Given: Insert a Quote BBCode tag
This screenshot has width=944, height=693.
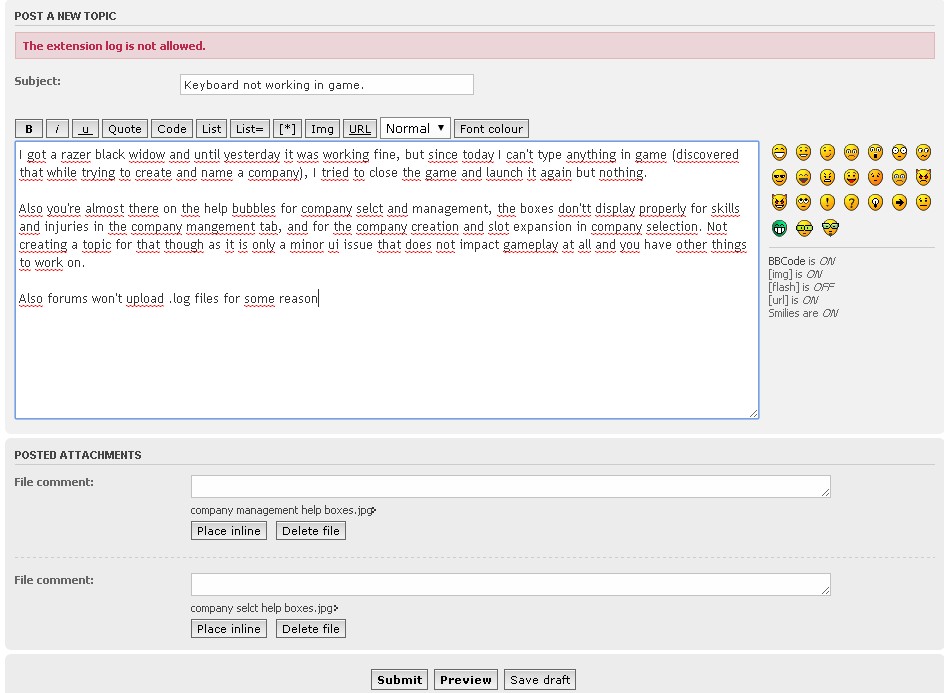Looking at the screenshot, I should click(x=125, y=129).
